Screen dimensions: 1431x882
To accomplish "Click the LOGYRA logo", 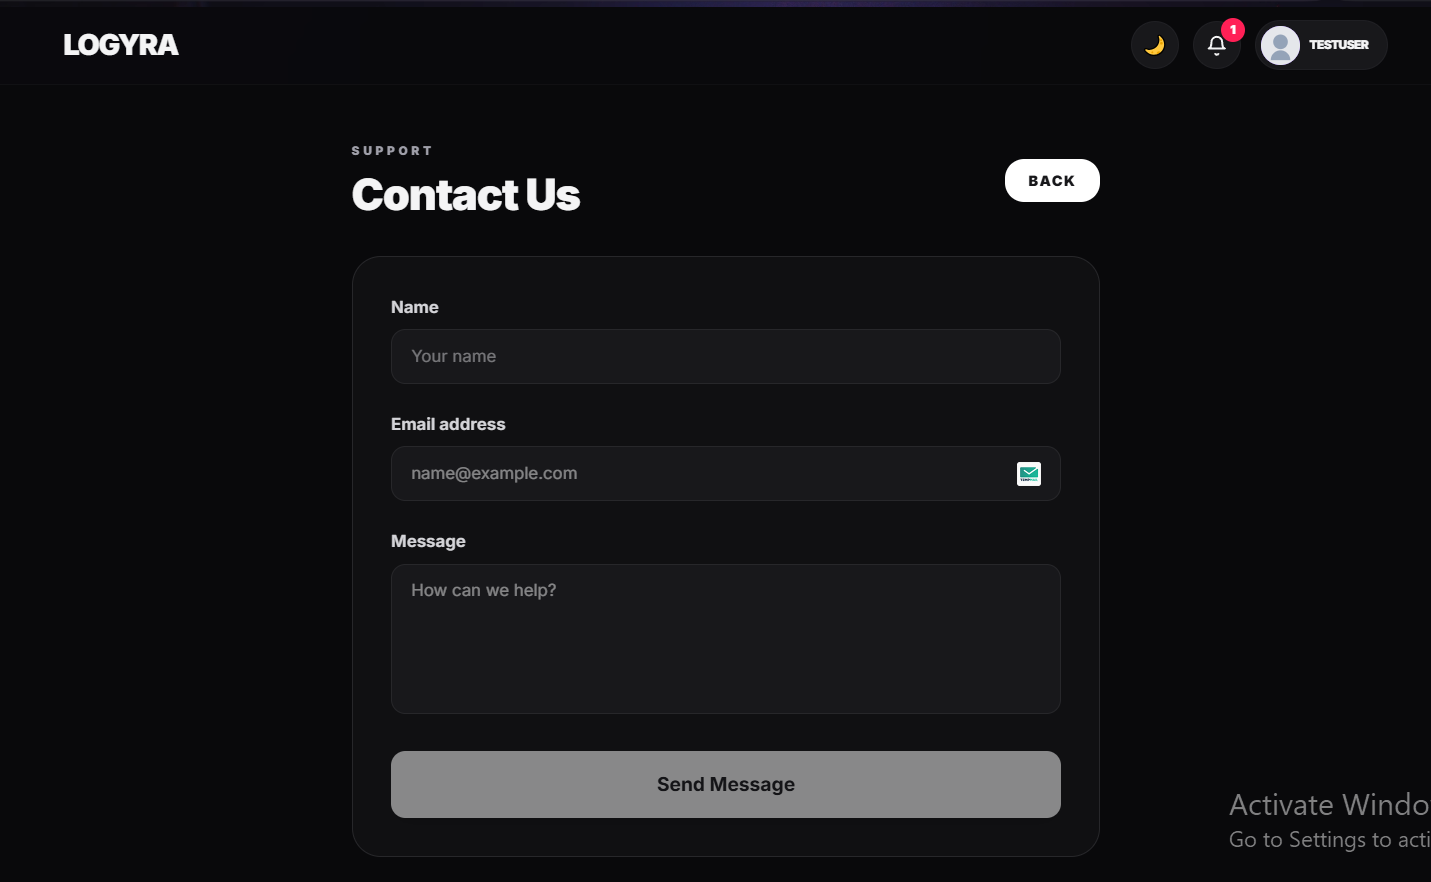I will click(x=121, y=45).
